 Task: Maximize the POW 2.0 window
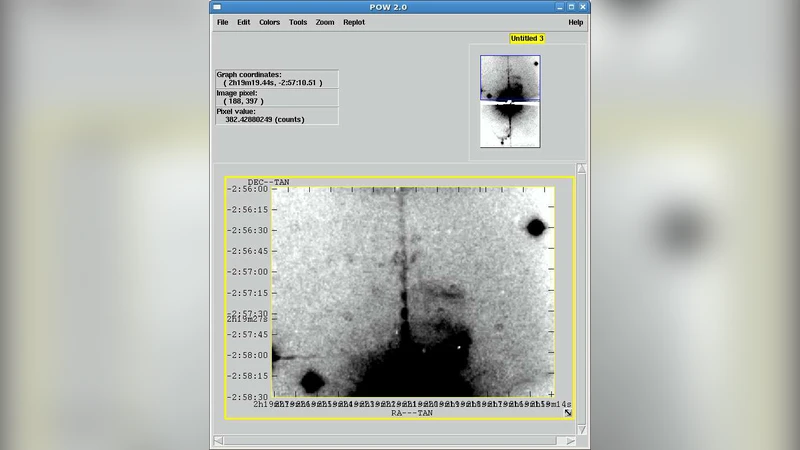[x=569, y=6]
